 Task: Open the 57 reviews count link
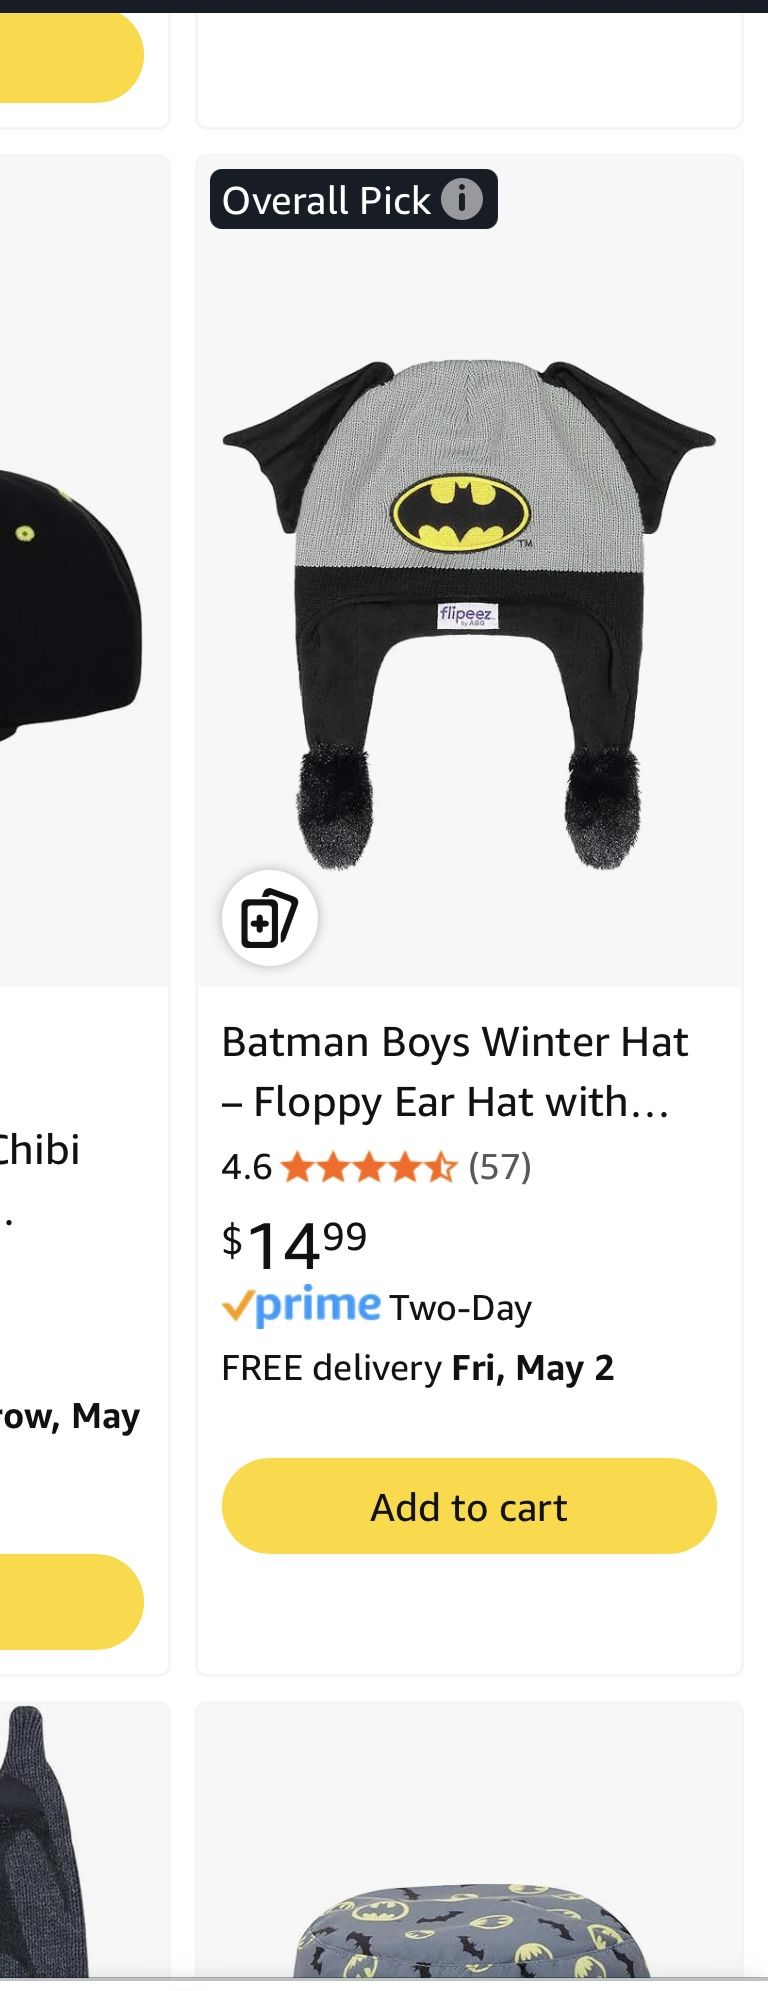point(500,1167)
